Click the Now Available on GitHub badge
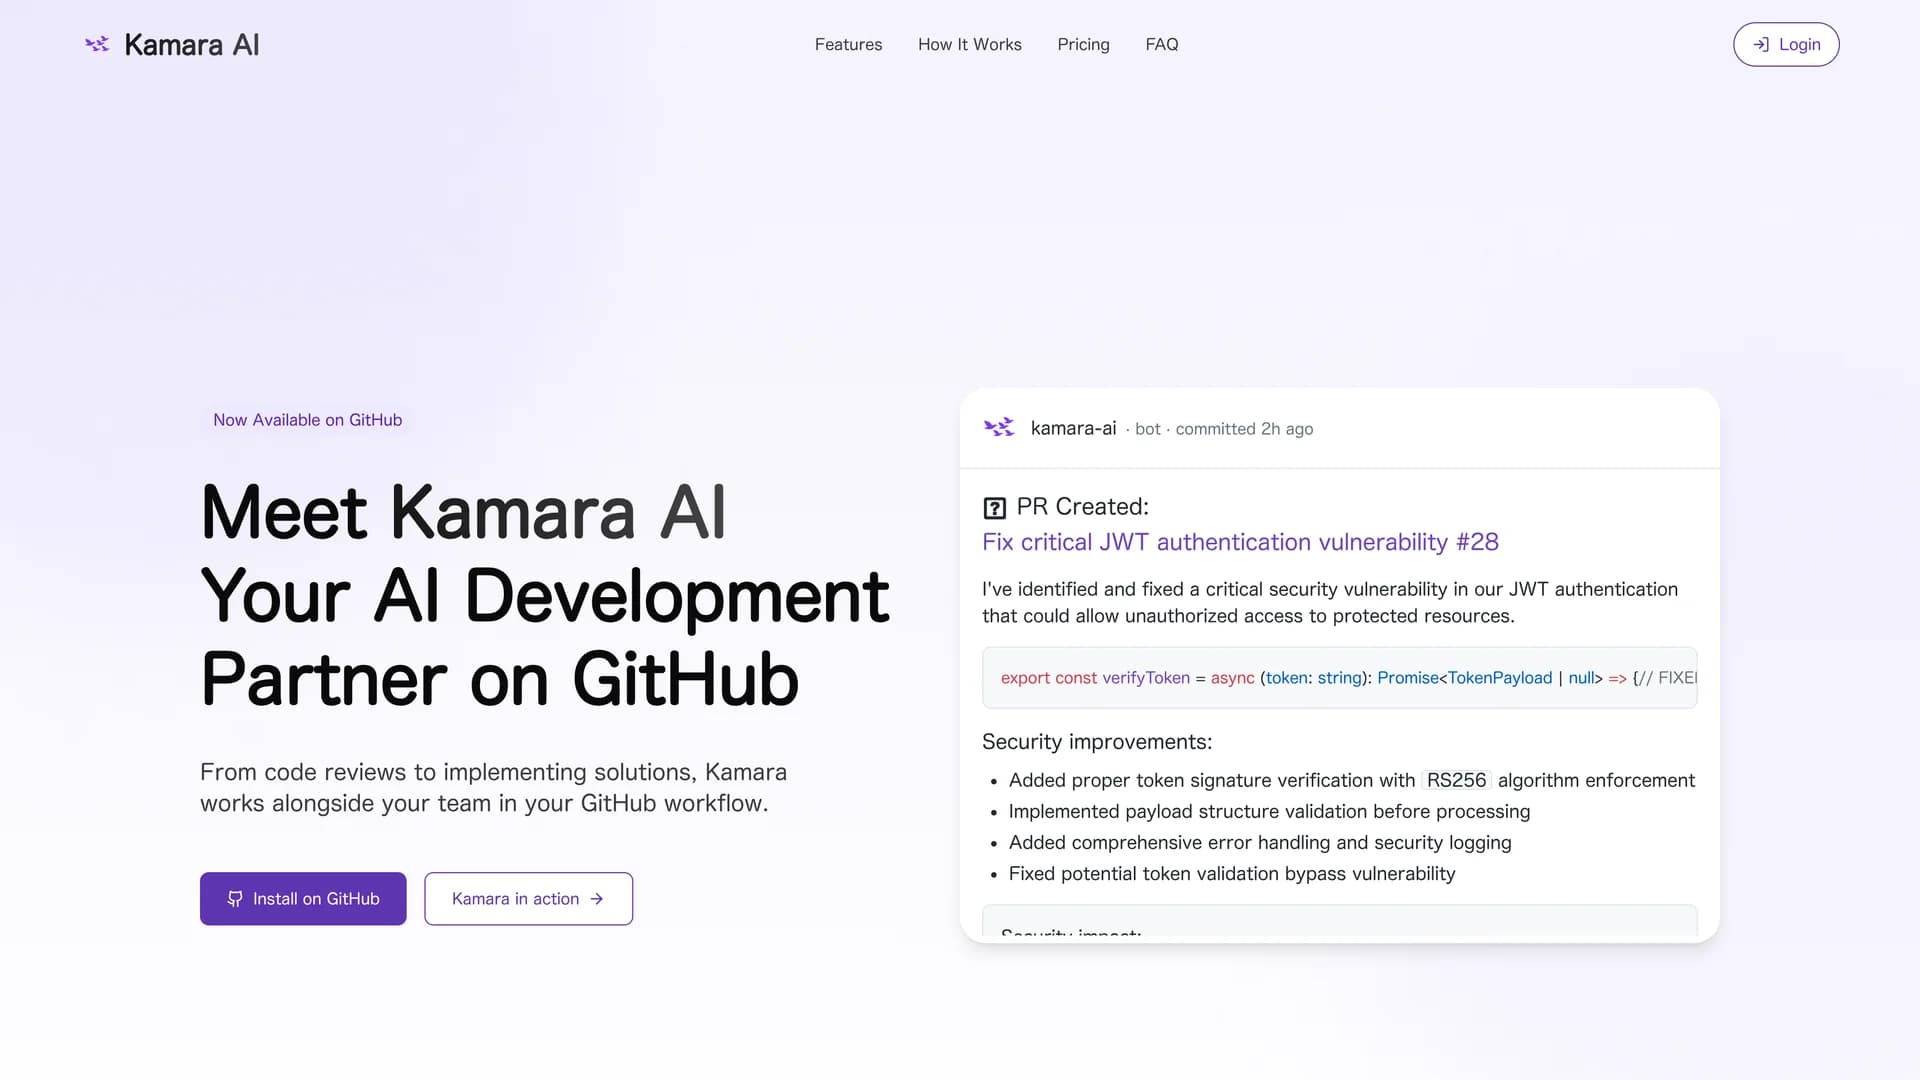Viewport: 1920px width, 1080px height. [x=307, y=420]
